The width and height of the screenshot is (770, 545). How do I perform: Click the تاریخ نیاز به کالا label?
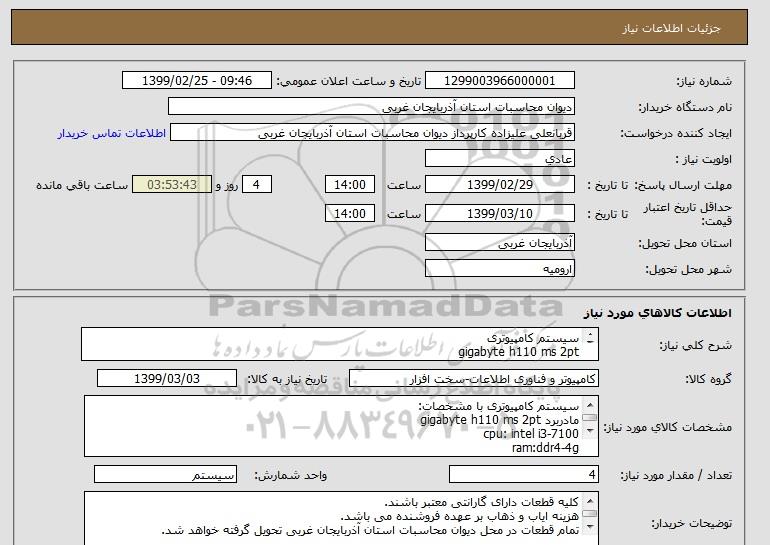(287, 379)
